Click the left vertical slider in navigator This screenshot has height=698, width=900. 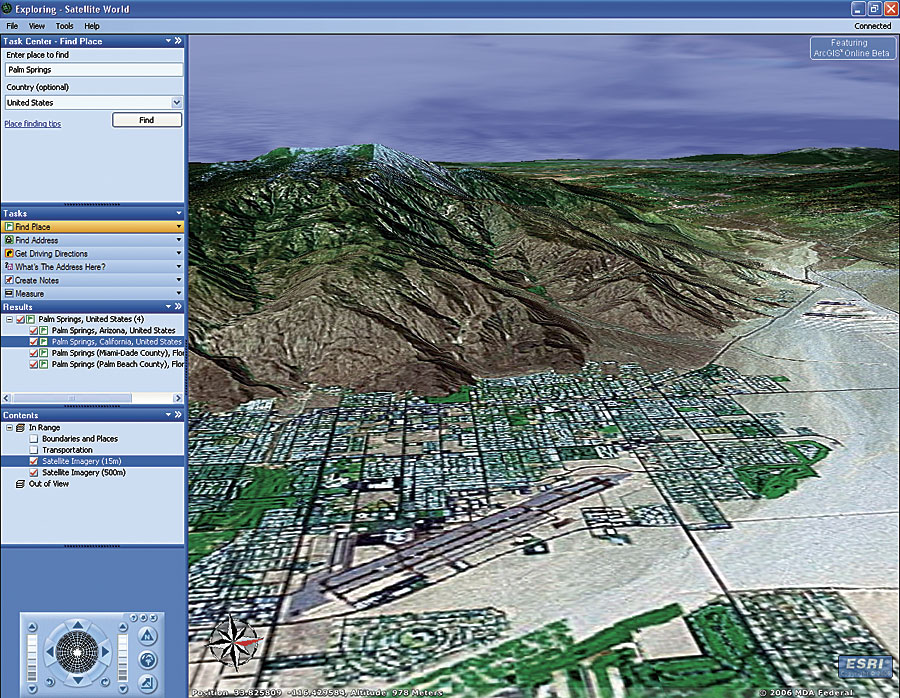32,658
